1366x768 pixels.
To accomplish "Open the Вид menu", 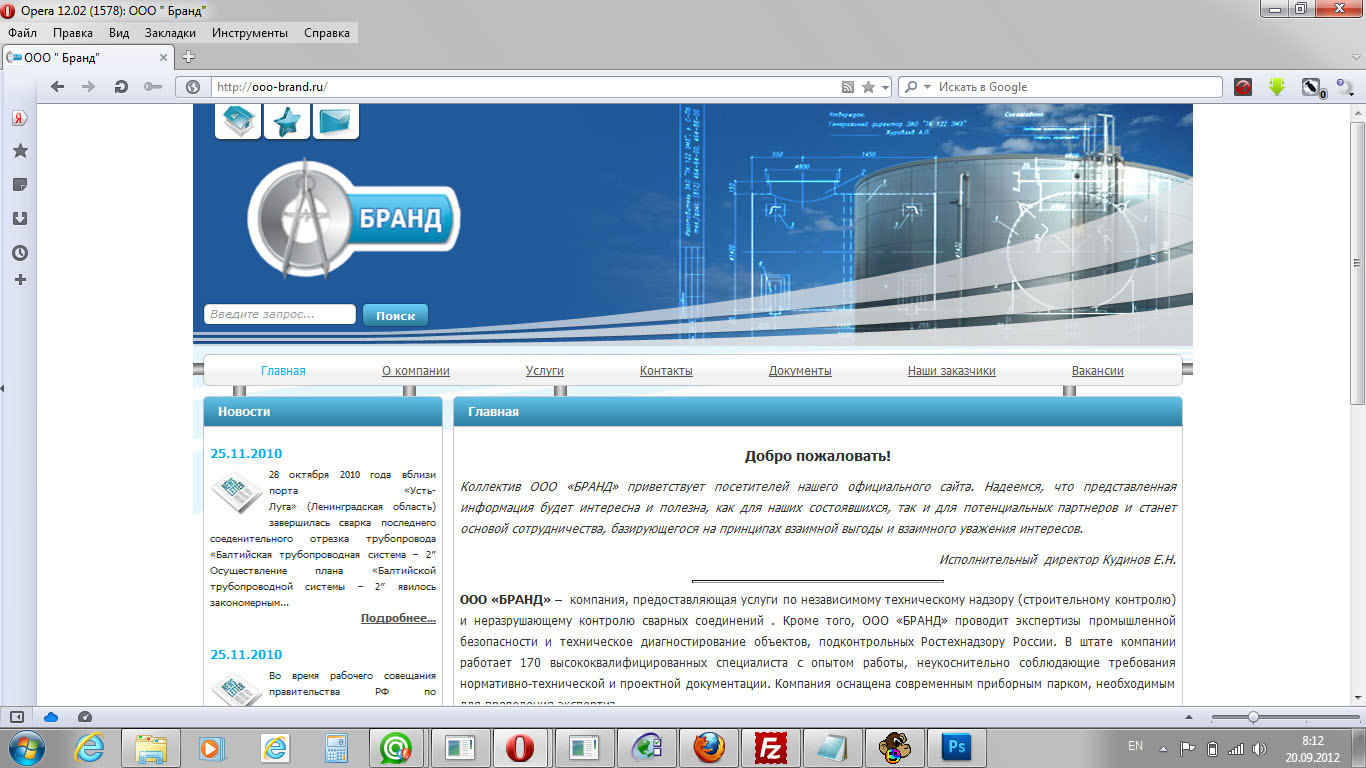I will (x=119, y=33).
